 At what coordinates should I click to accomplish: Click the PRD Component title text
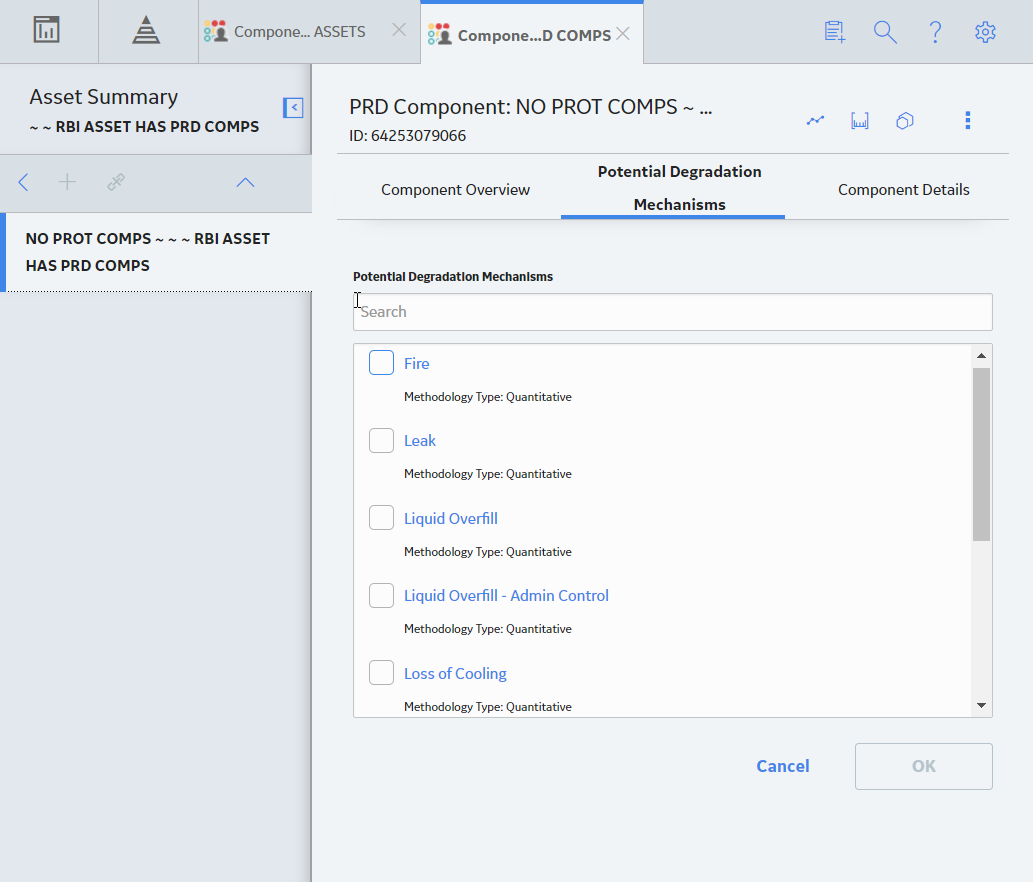coord(530,107)
